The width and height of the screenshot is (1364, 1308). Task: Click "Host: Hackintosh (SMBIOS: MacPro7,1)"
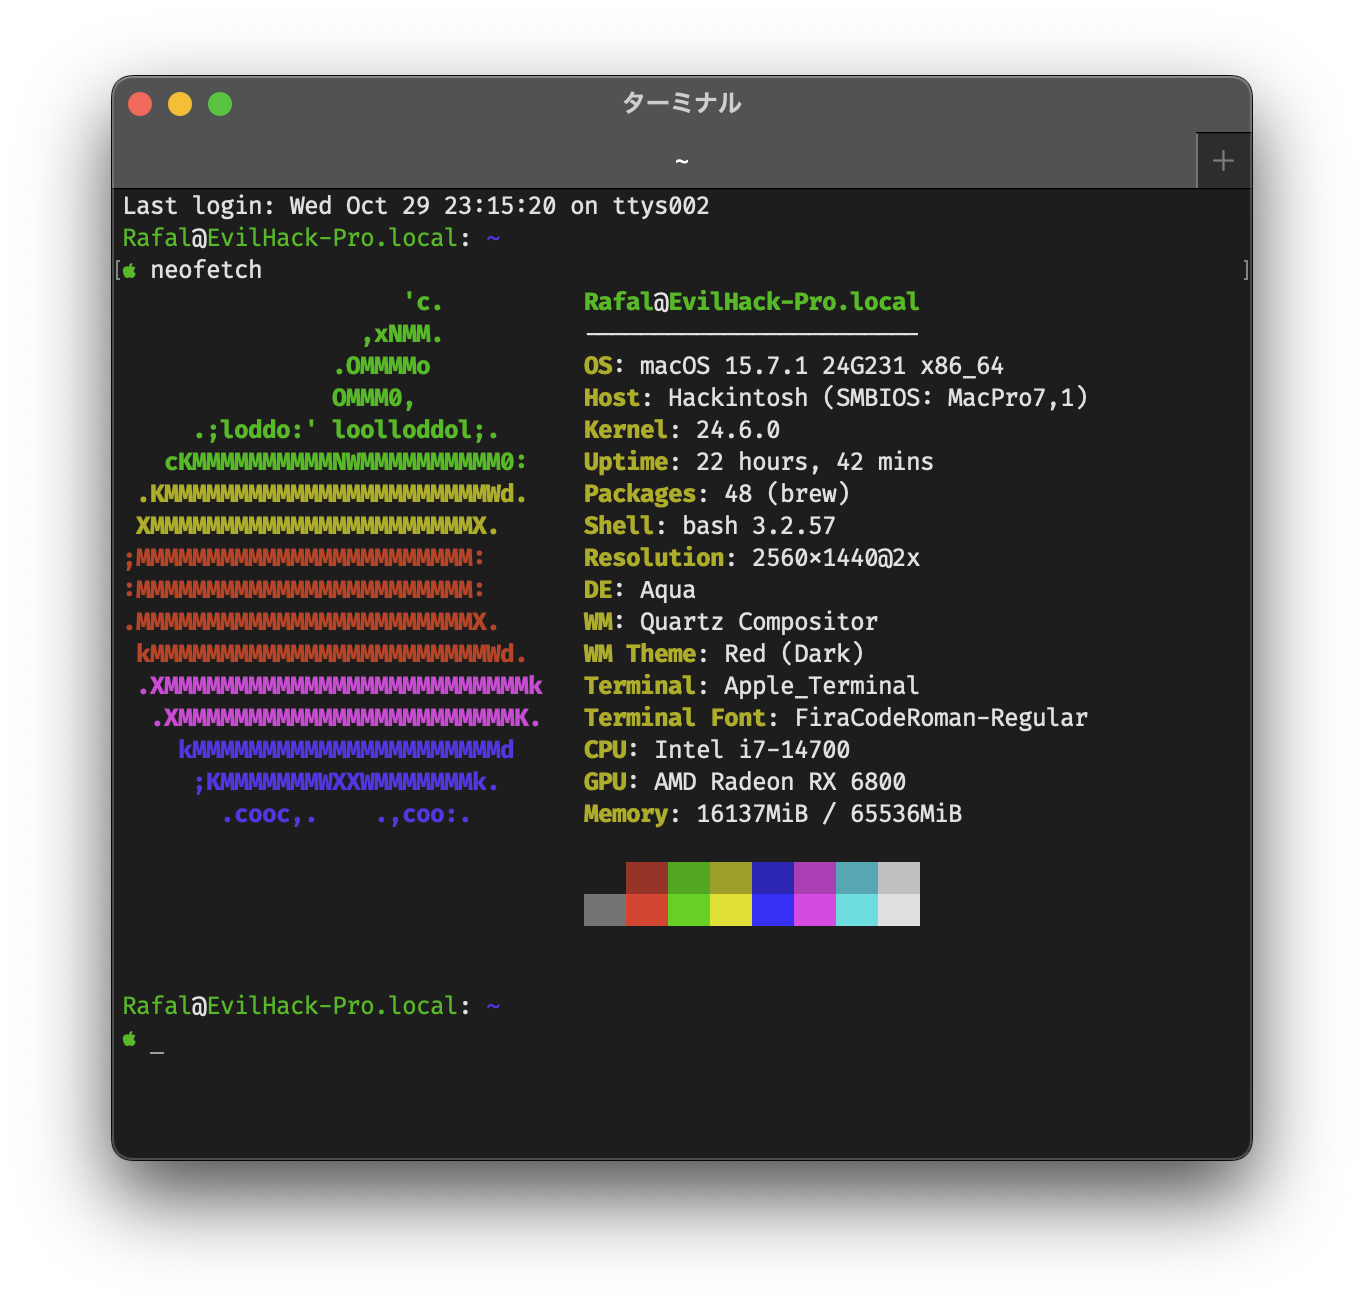835,398
